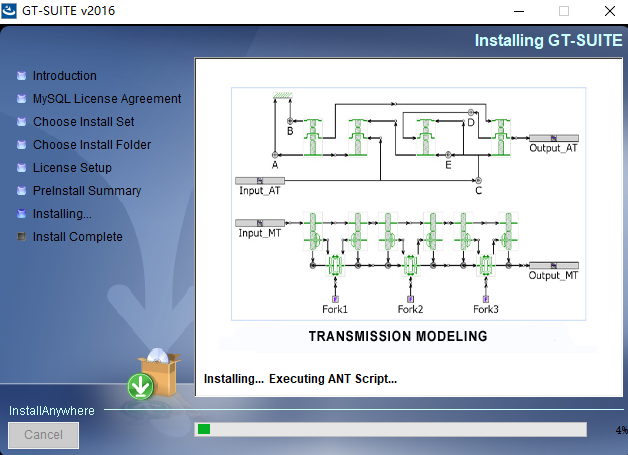The width and height of the screenshot is (628, 455).
Task: Select the Introduction step label
Action: [65, 76]
